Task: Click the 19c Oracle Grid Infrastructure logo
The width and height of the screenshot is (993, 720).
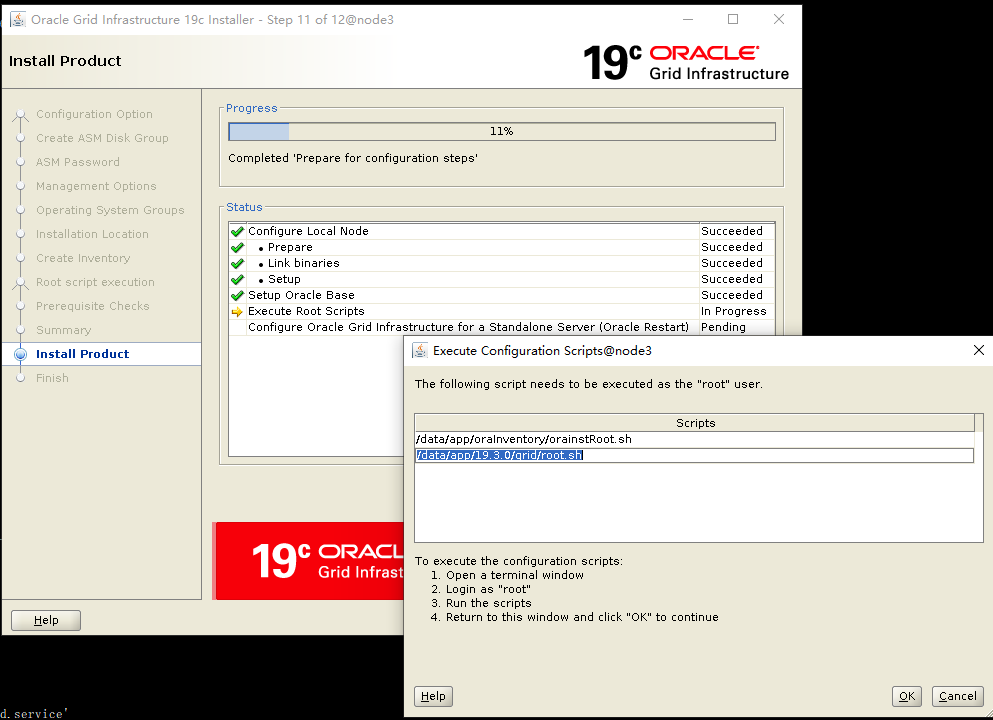Action: point(685,62)
